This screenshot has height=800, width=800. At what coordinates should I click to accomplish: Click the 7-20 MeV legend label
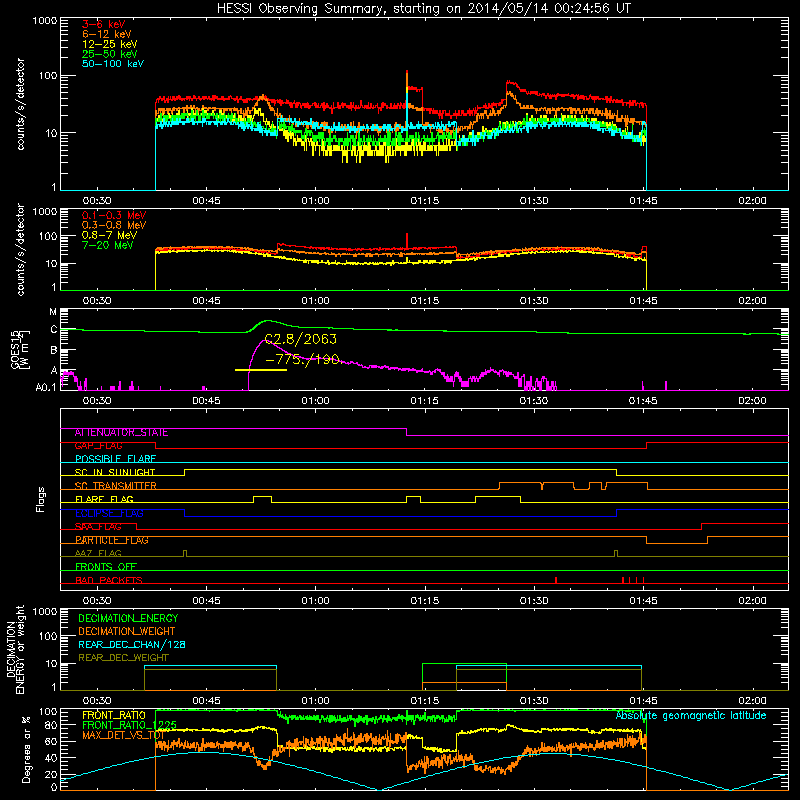[x=108, y=245]
